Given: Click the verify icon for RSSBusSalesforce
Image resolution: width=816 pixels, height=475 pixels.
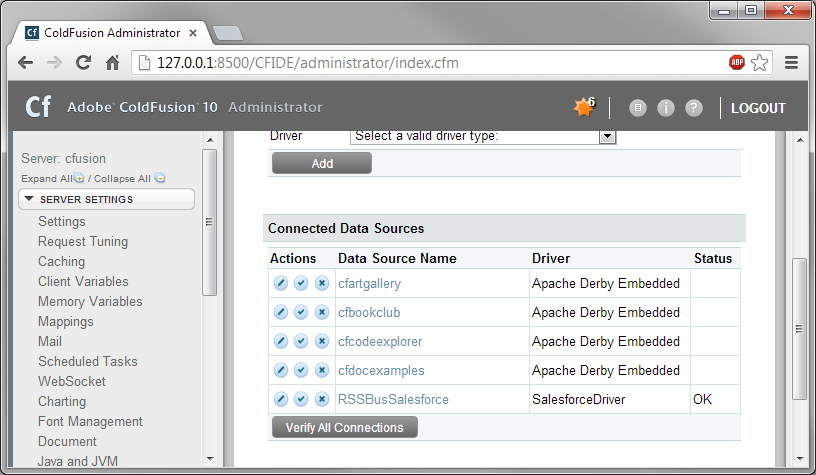Looking at the screenshot, I should click(x=301, y=400).
